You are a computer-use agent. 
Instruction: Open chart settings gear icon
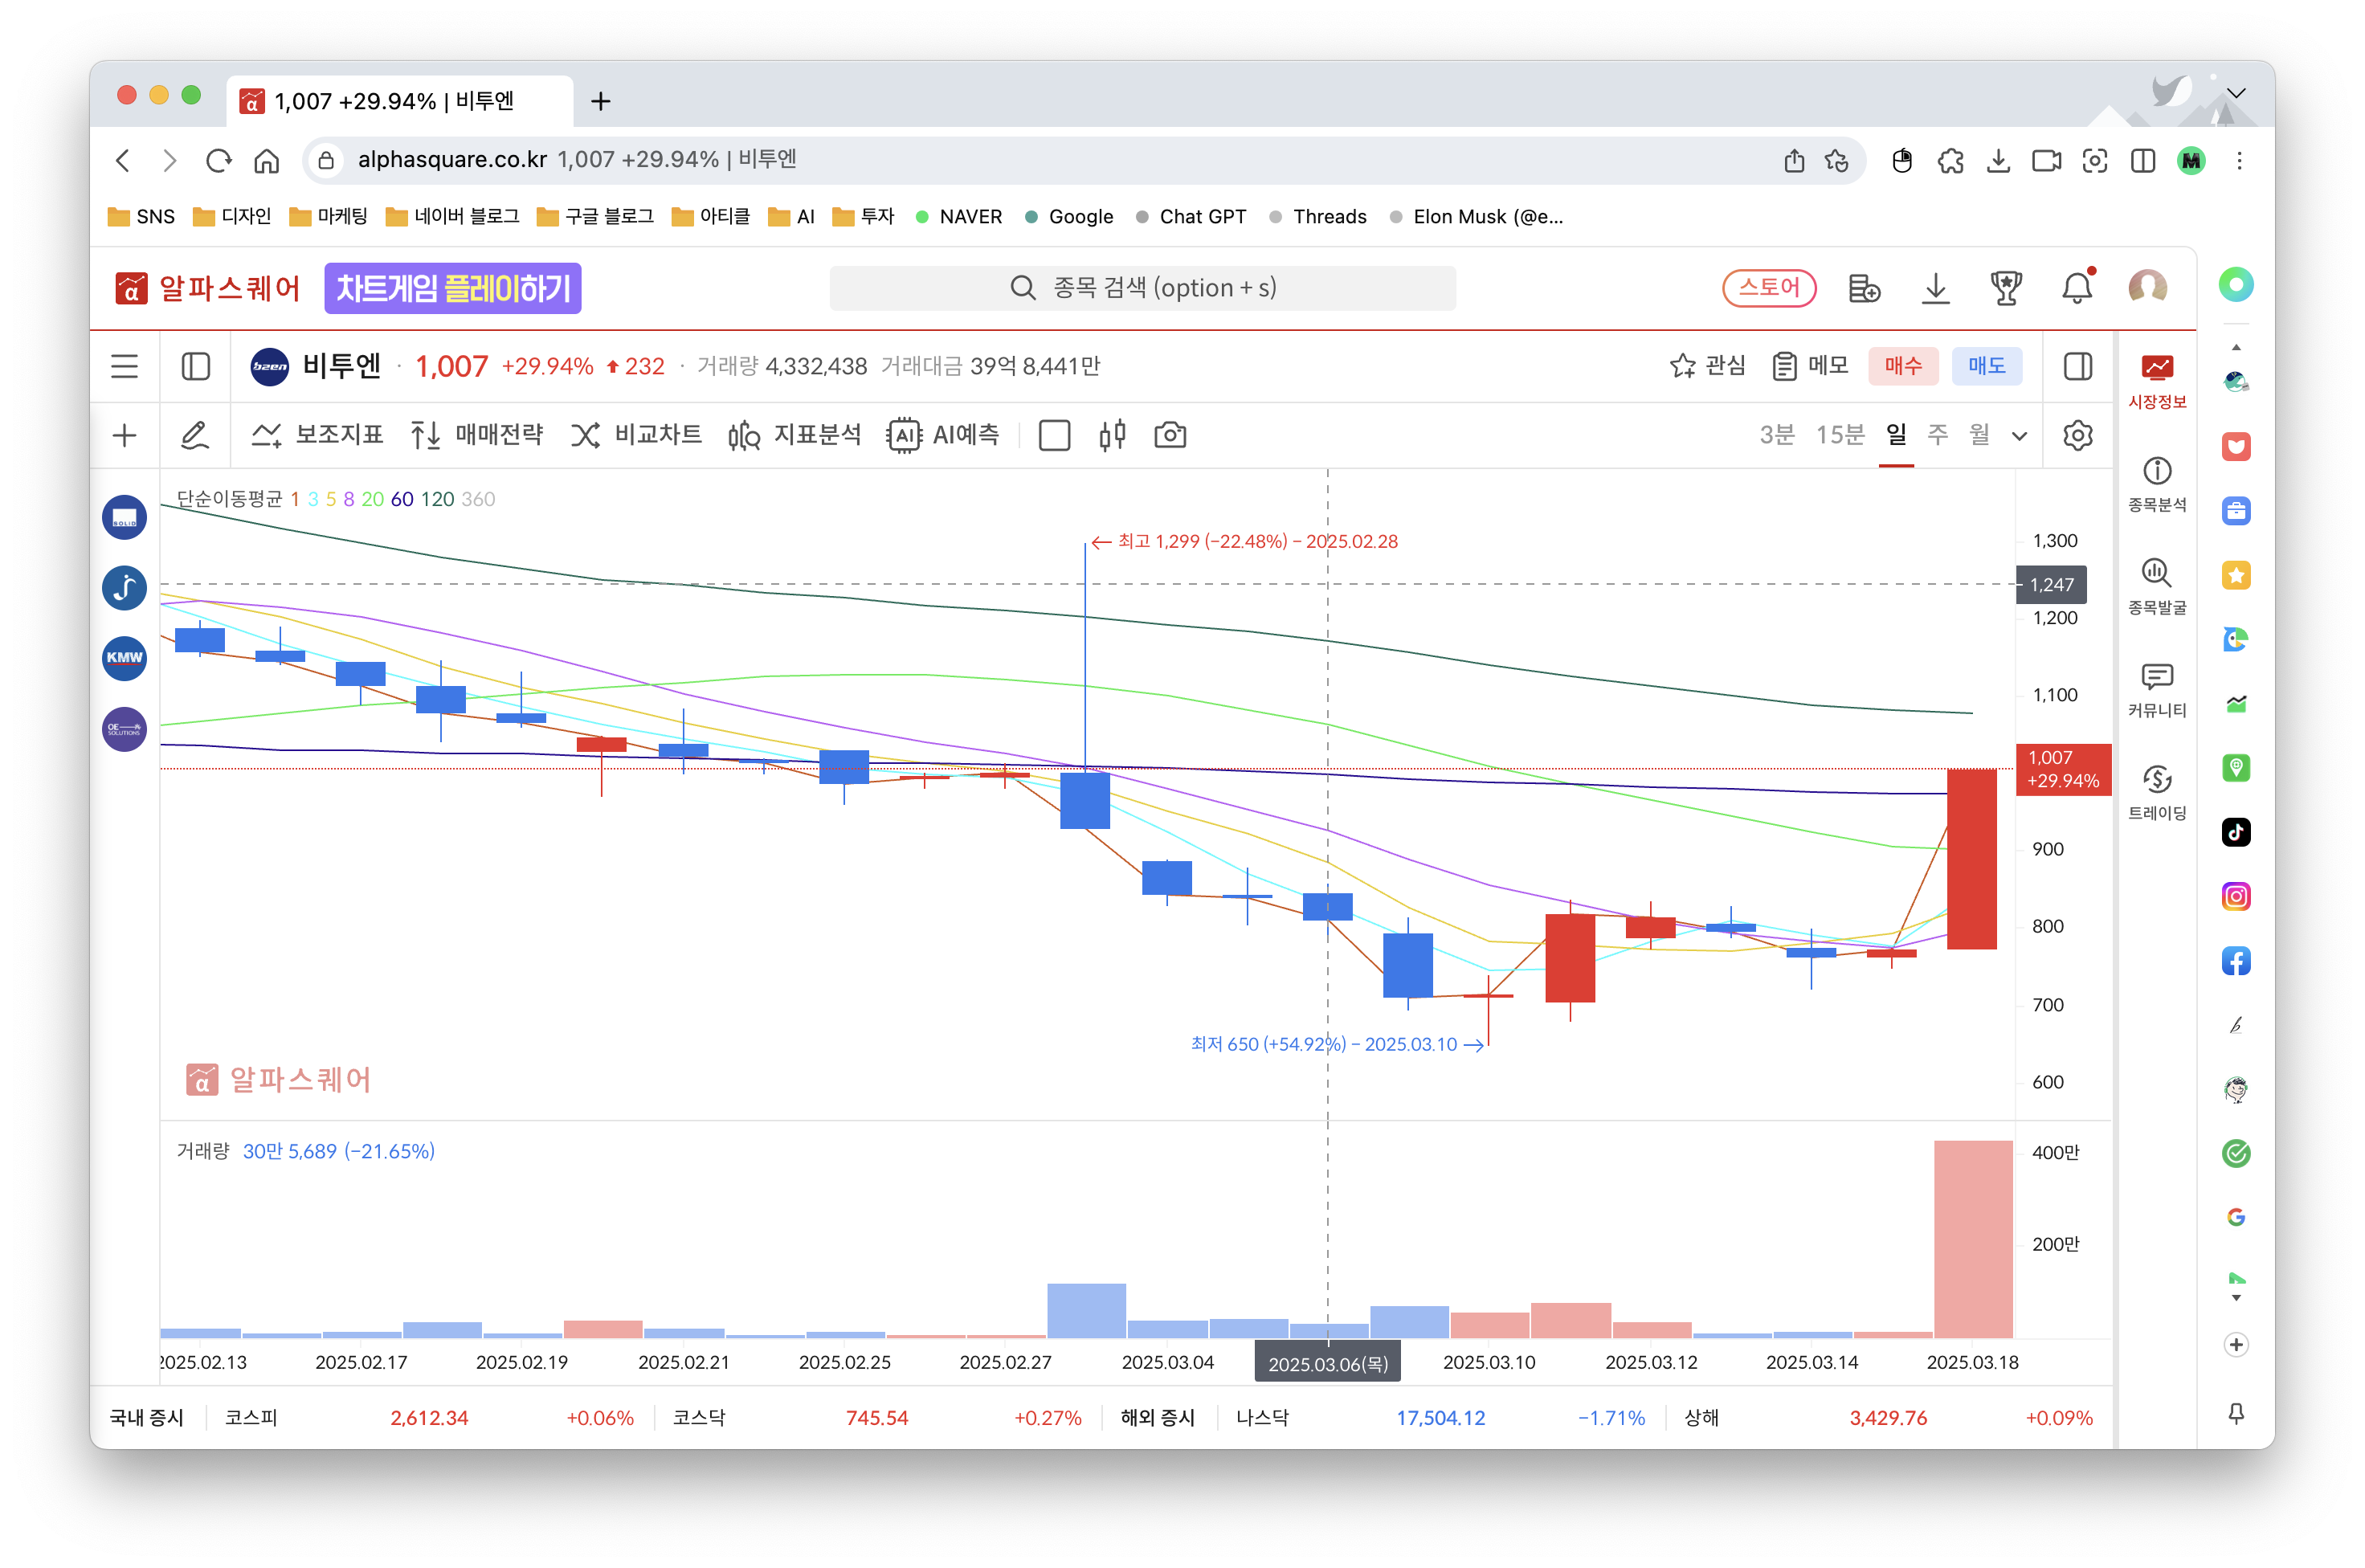pyautogui.click(x=2077, y=435)
